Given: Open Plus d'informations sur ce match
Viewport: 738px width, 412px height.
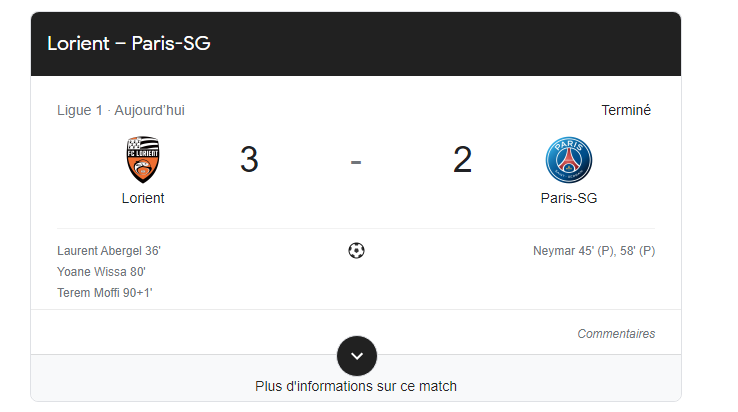Looking at the screenshot, I should click(x=356, y=386).
